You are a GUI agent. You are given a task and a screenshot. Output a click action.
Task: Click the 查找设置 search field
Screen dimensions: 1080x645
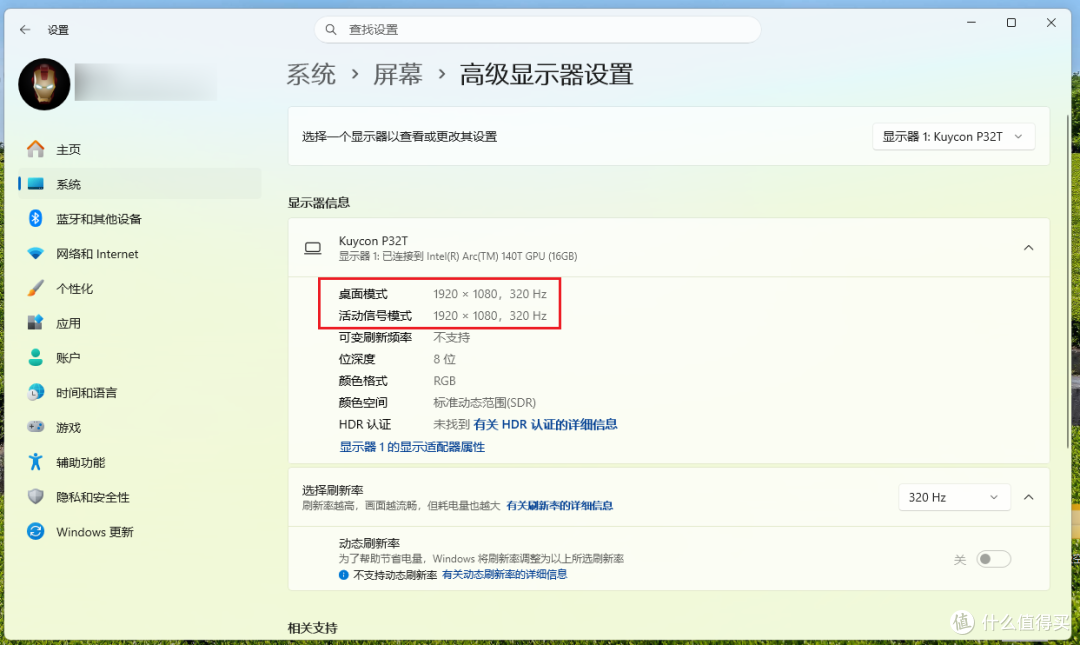538,30
